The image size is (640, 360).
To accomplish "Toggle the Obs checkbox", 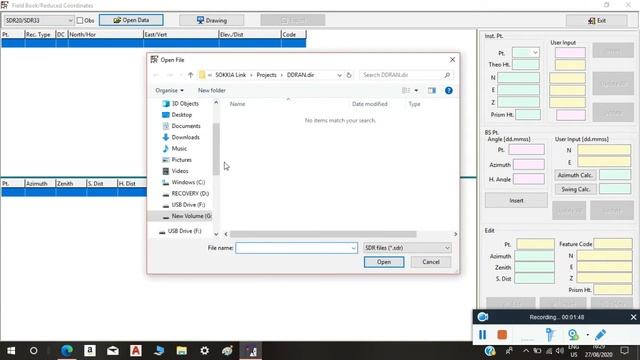I will [x=80, y=20].
